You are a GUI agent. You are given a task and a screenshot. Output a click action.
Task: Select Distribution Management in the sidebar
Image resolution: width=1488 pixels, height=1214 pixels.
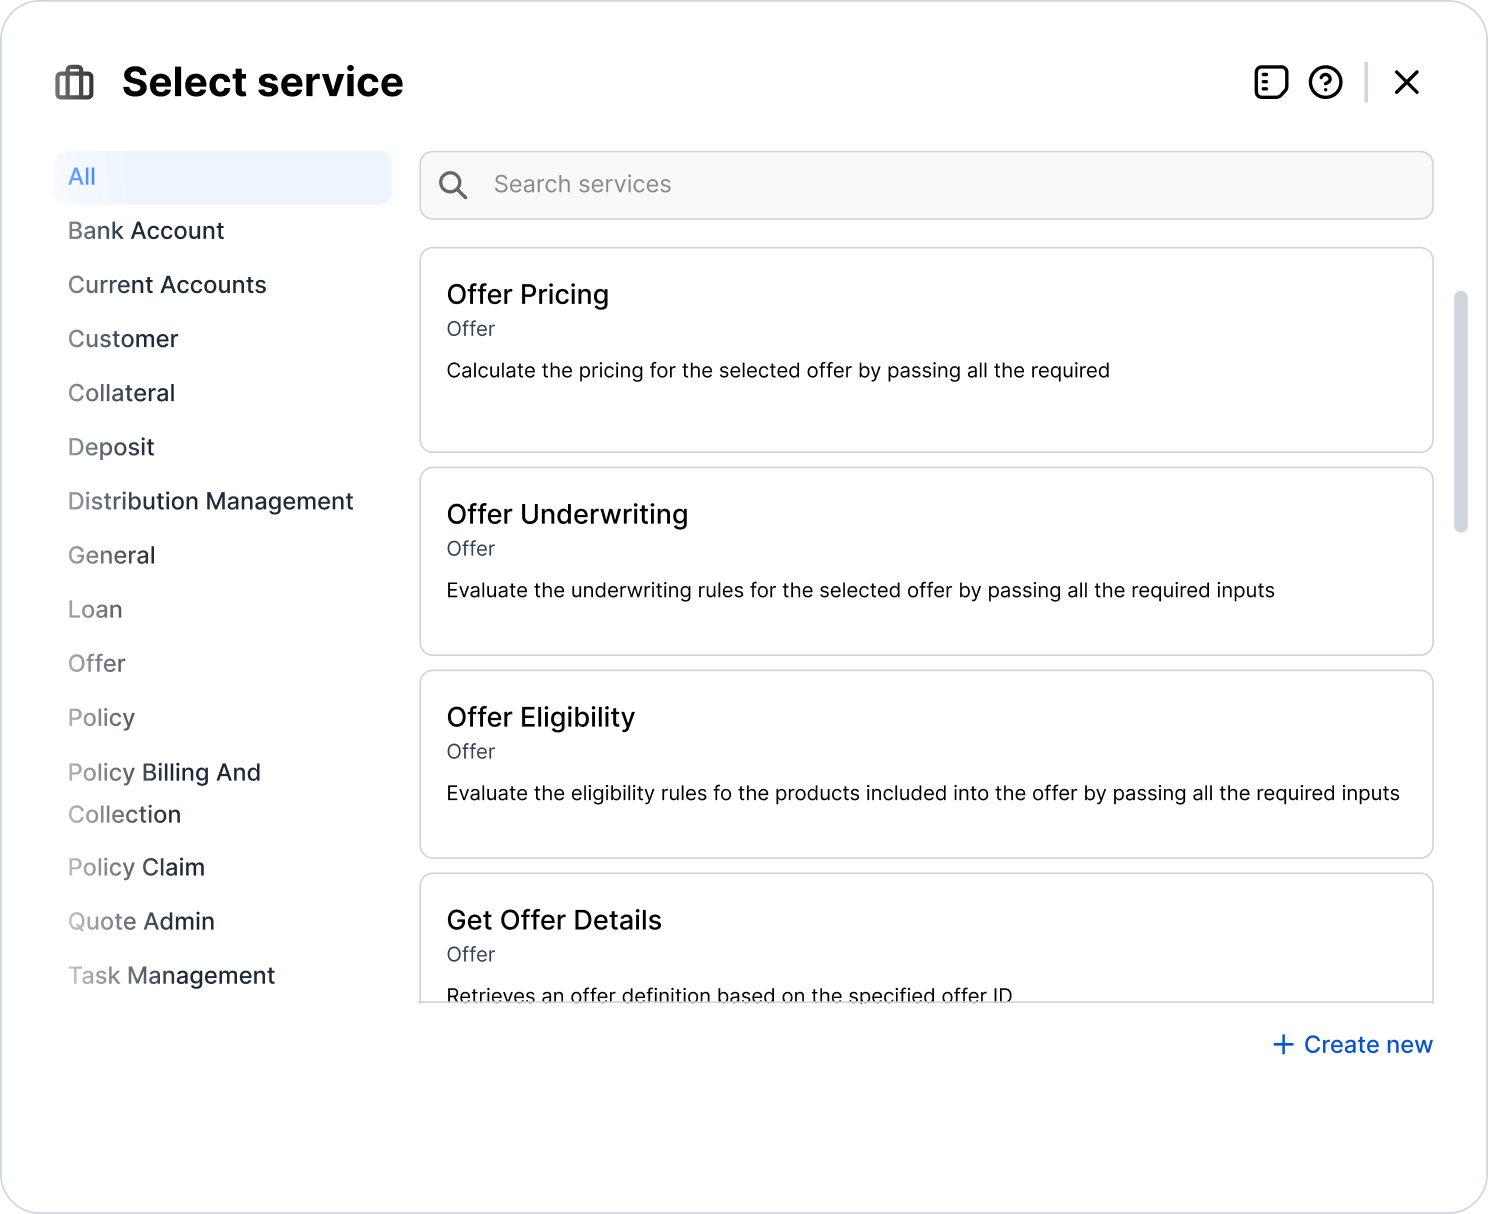click(210, 501)
